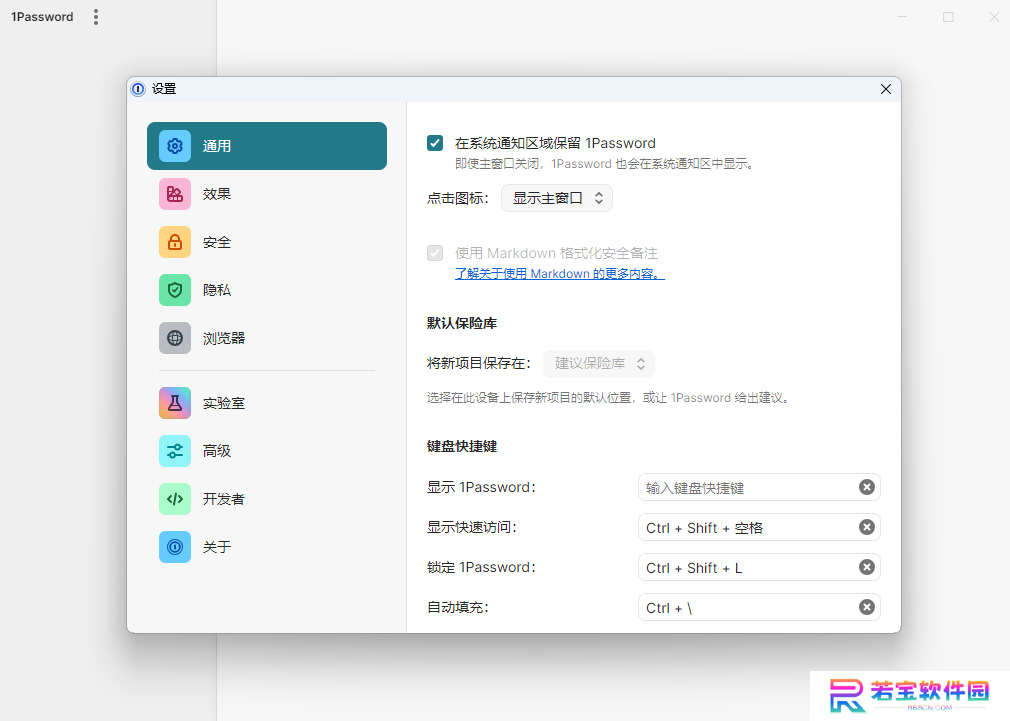This screenshot has height=721, width=1010.
Task: Open the 高级 settings tab
Action: point(267,451)
